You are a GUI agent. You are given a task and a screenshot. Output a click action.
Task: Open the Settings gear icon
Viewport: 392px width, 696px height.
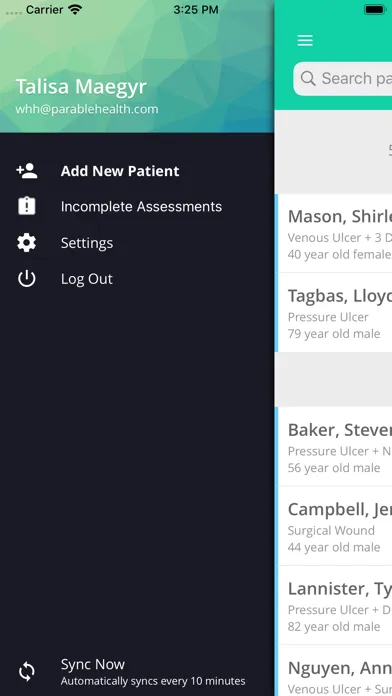point(27,243)
